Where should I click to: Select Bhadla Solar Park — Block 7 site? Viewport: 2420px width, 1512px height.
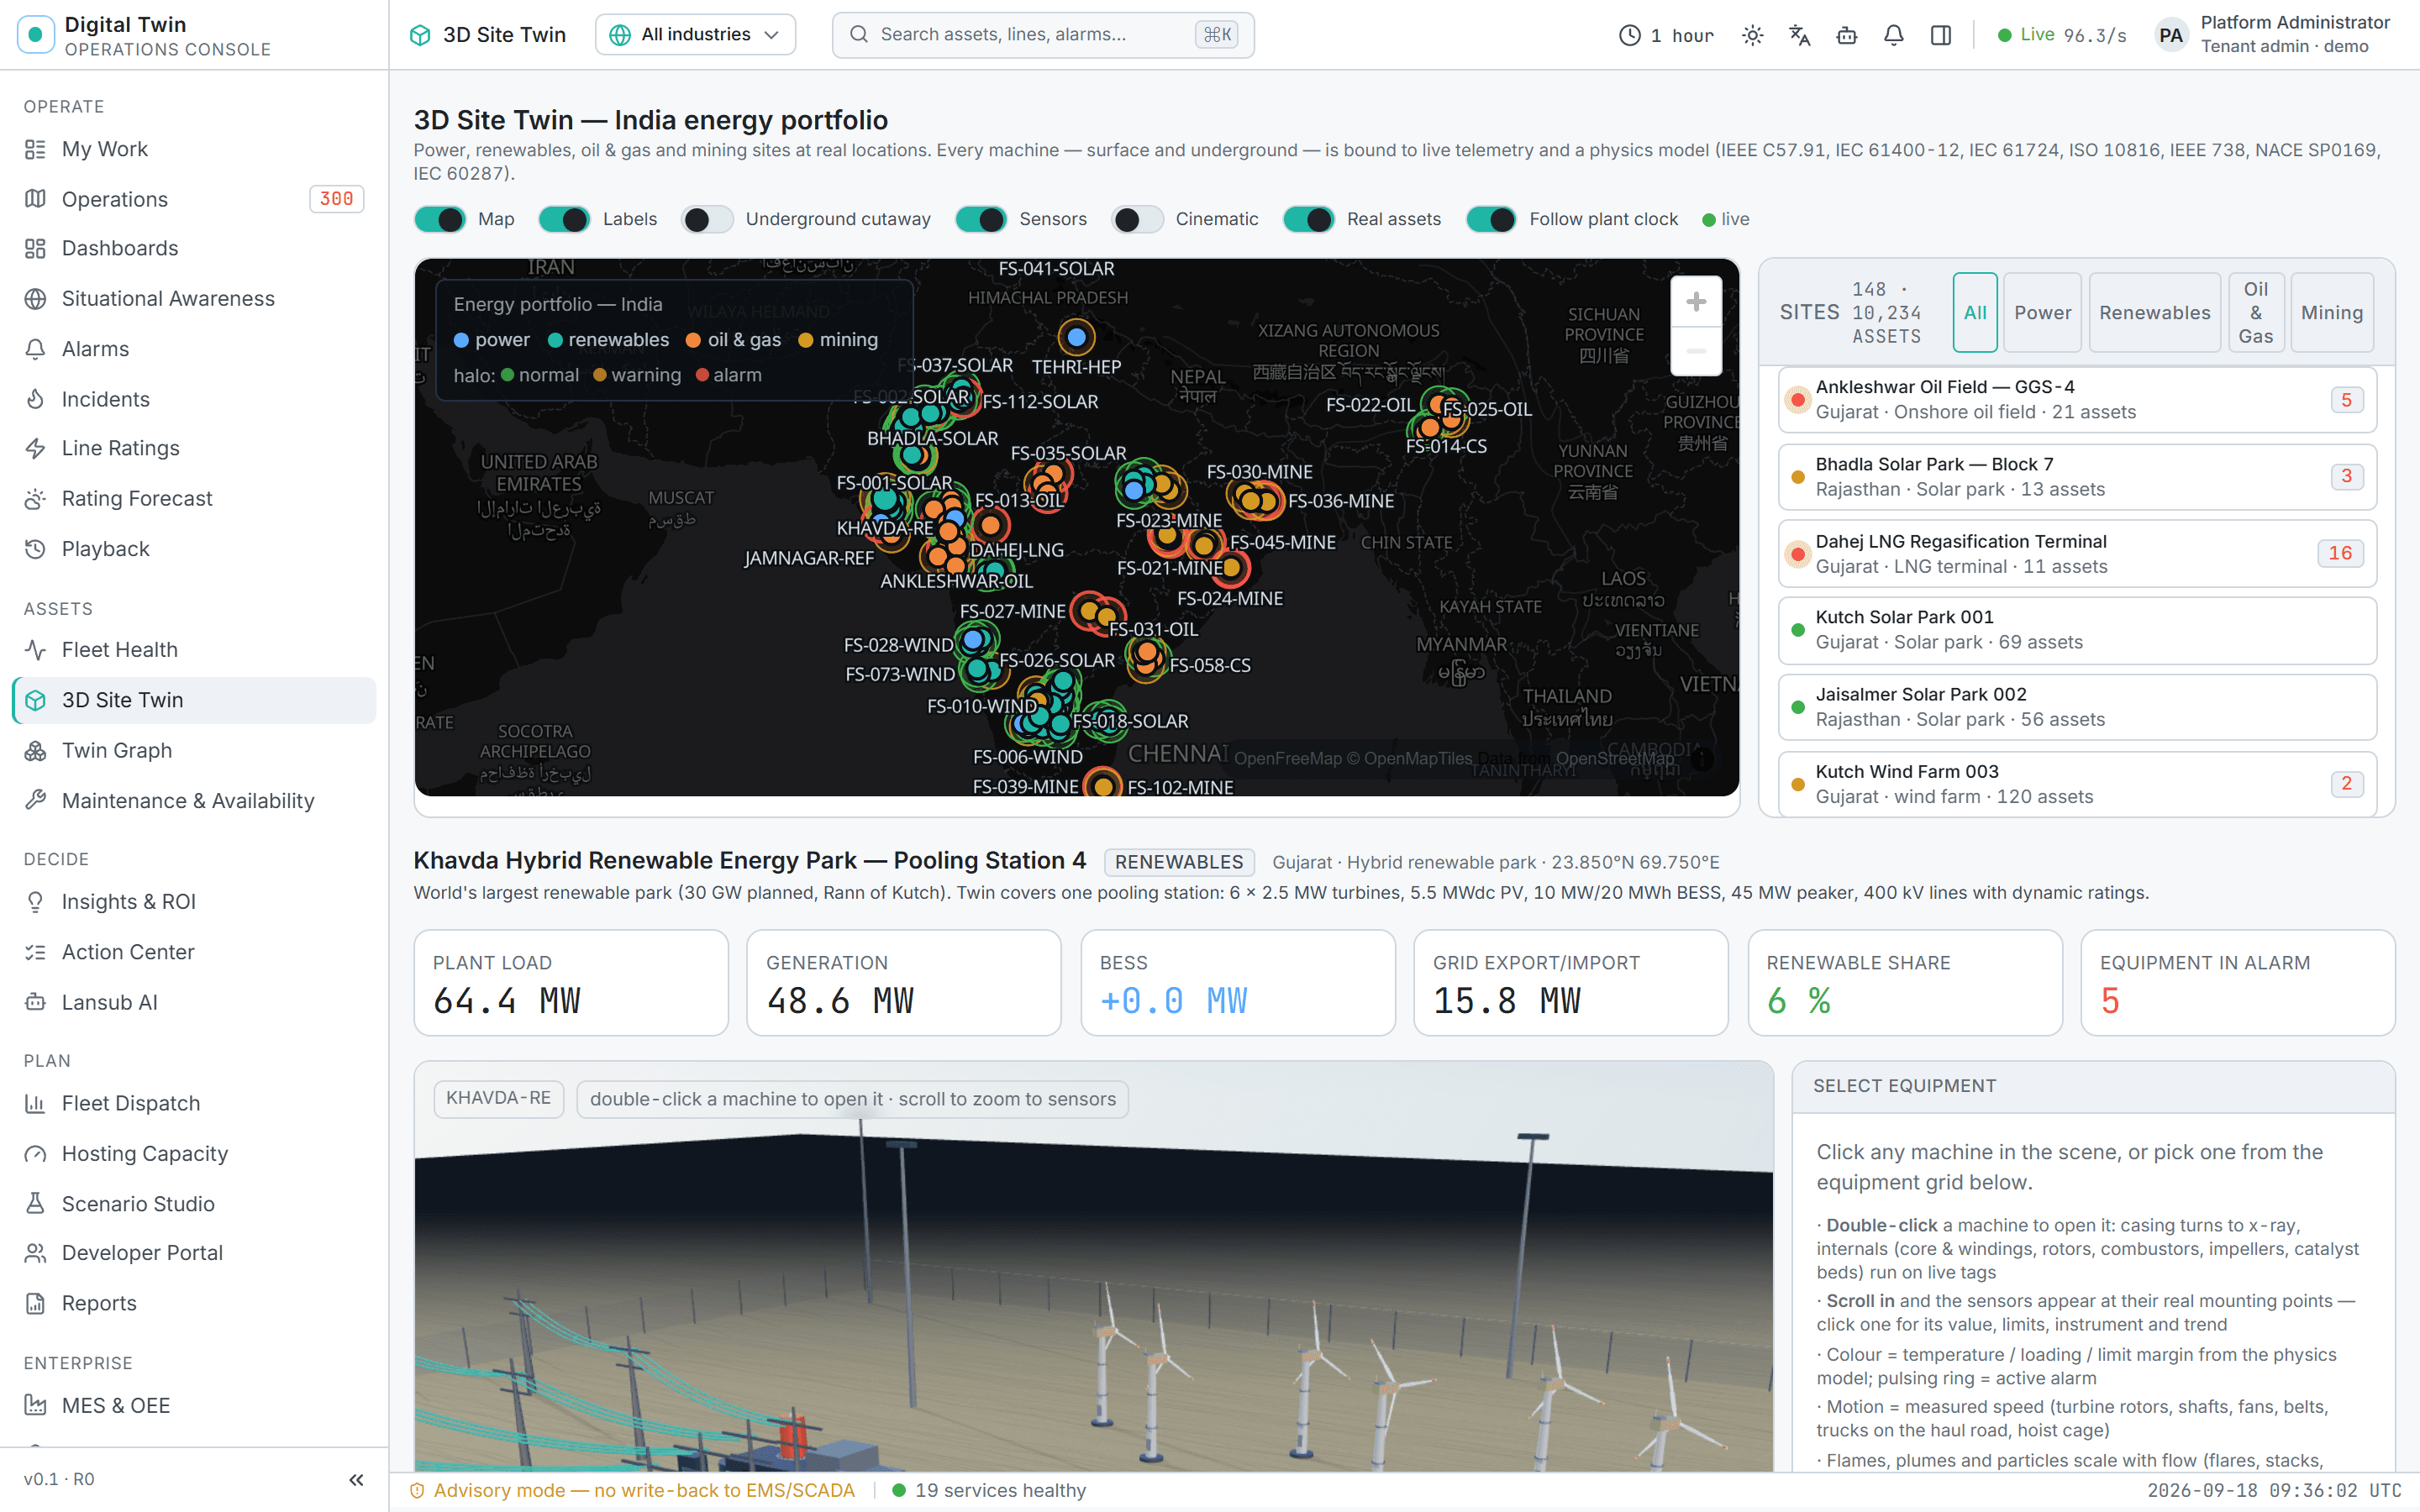(x=2077, y=477)
